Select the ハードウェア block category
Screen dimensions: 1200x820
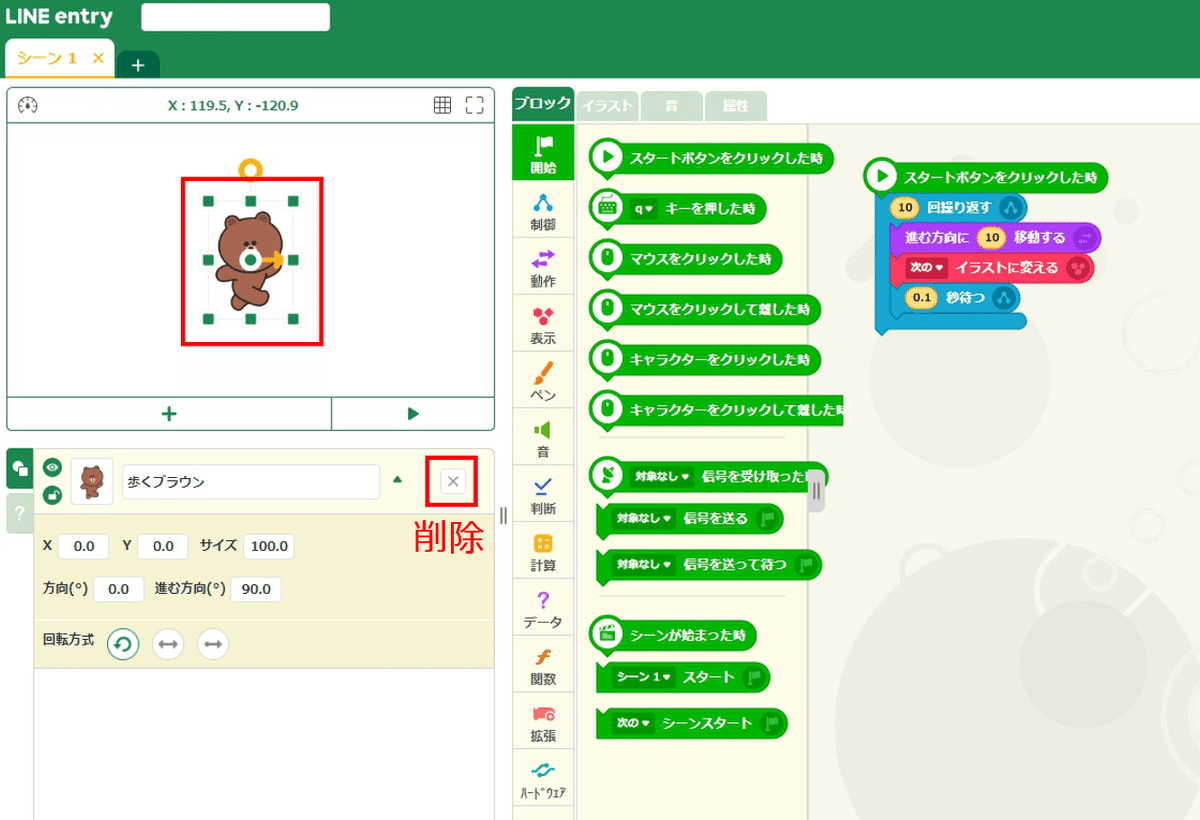tap(543, 780)
